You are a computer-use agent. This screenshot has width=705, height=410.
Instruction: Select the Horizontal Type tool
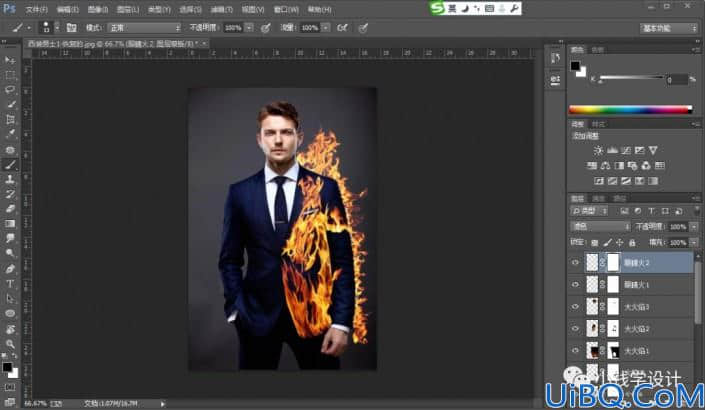[x=10, y=284]
